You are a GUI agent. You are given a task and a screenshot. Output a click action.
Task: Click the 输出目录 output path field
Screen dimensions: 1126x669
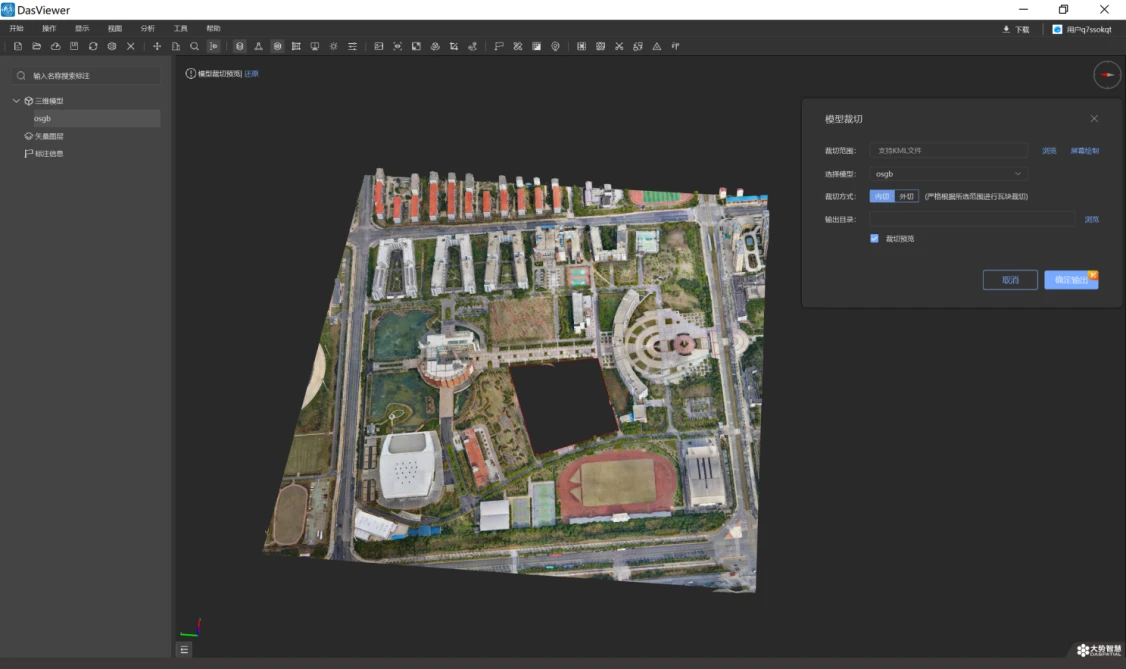pyautogui.click(x=972, y=219)
